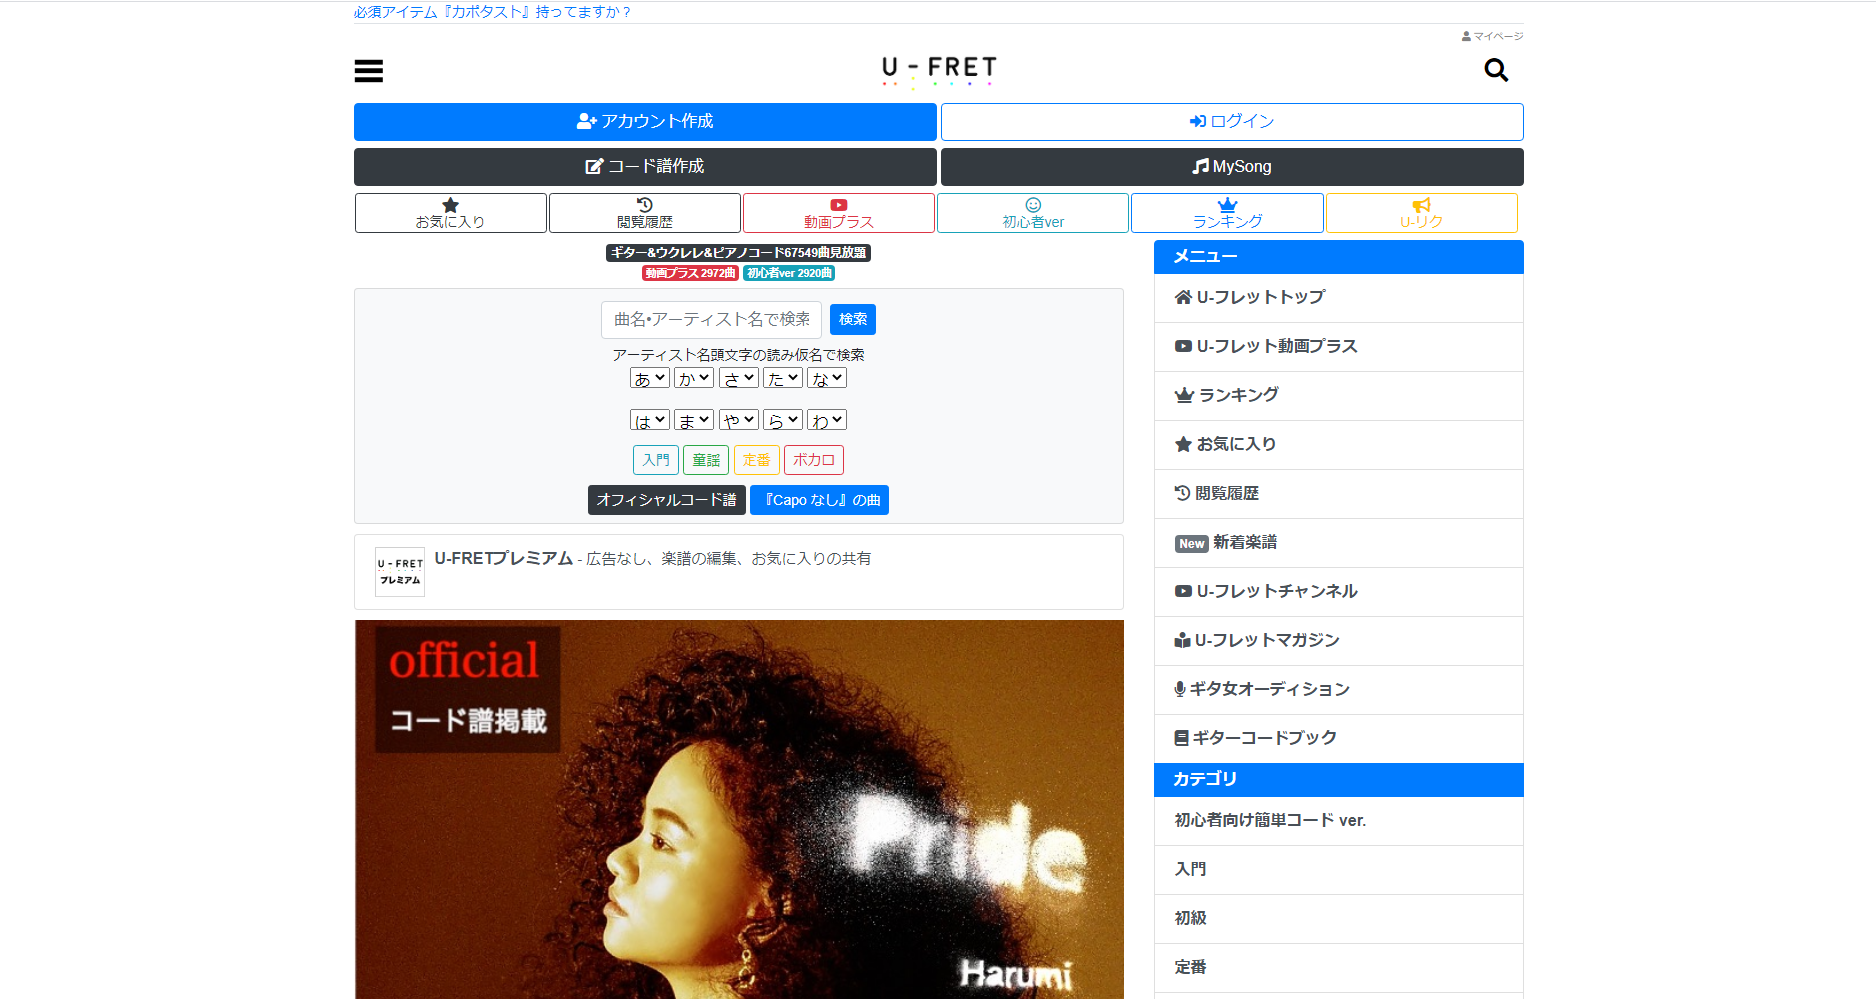Select U-フレットトップ in the menu
1876x999 pixels.
point(1258,297)
